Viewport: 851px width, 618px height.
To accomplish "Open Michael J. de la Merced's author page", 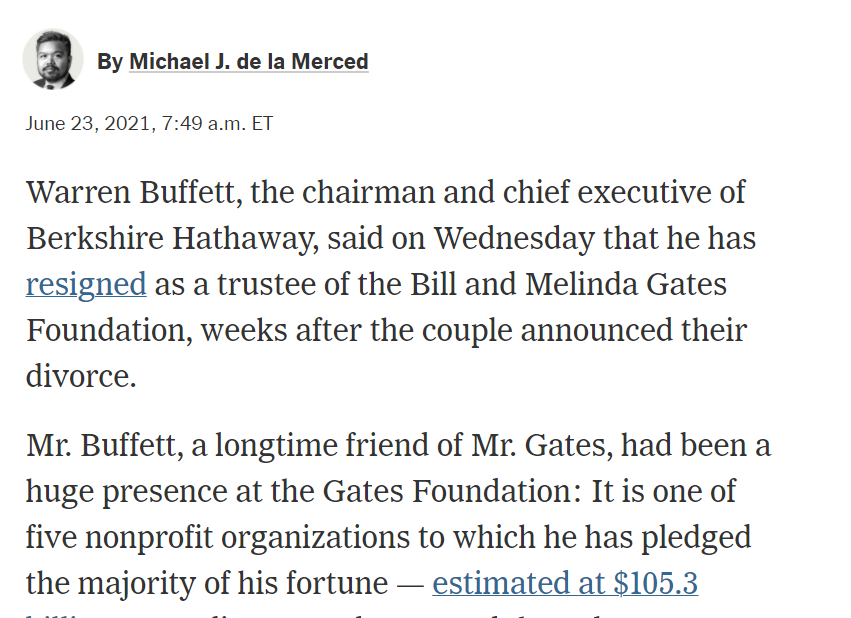I will pos(248,62).
